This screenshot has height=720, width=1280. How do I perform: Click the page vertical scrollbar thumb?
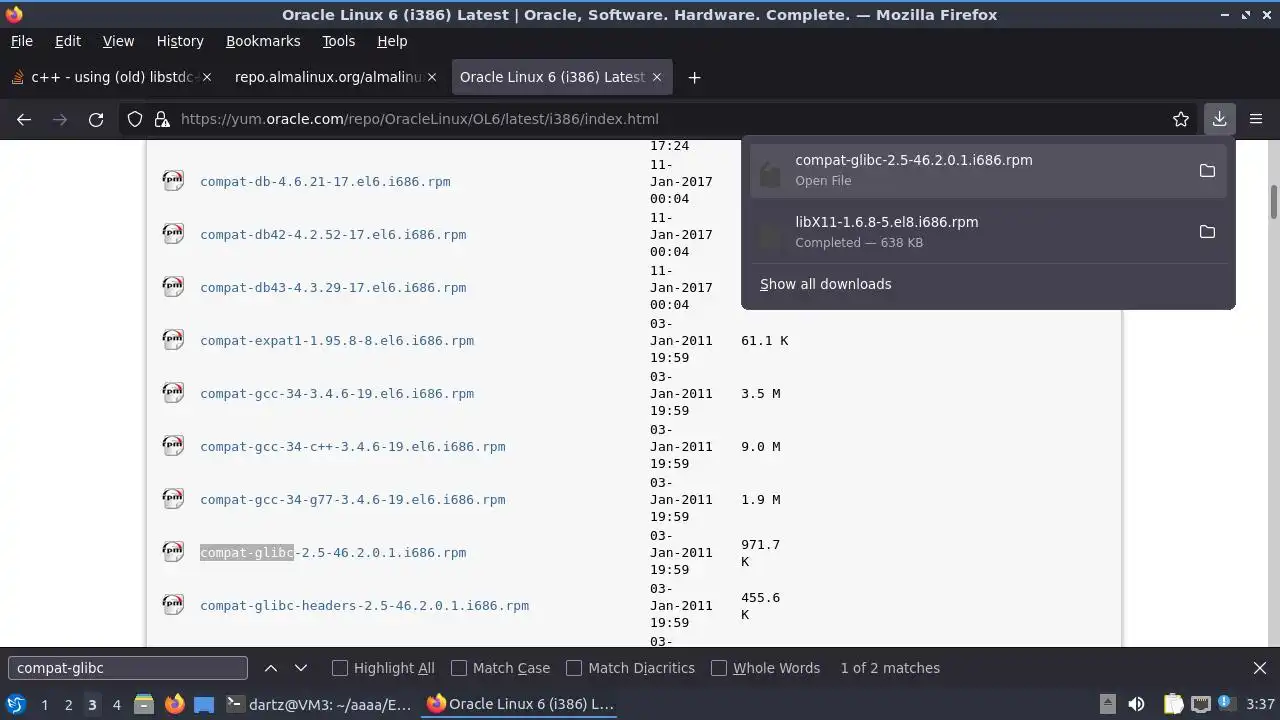pyautogui.click(x=1274, y=203)
